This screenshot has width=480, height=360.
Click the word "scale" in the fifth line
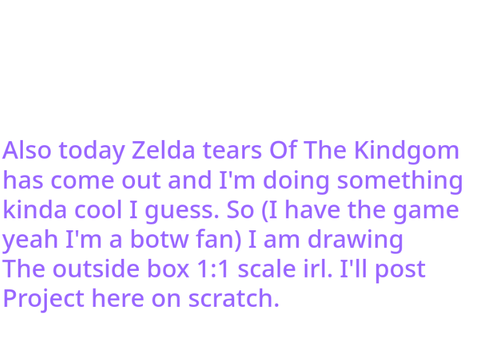click(267, 269)
